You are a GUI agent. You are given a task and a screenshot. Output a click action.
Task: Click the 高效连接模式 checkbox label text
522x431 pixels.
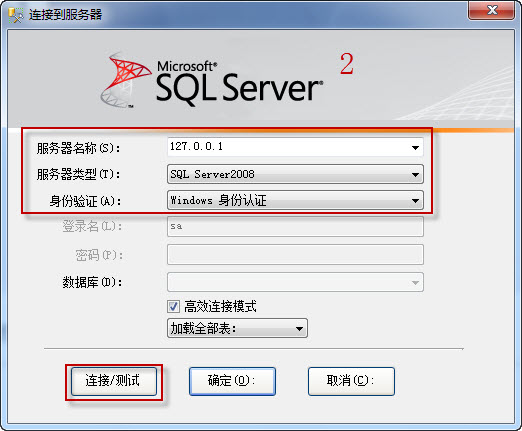pos(220,307)
